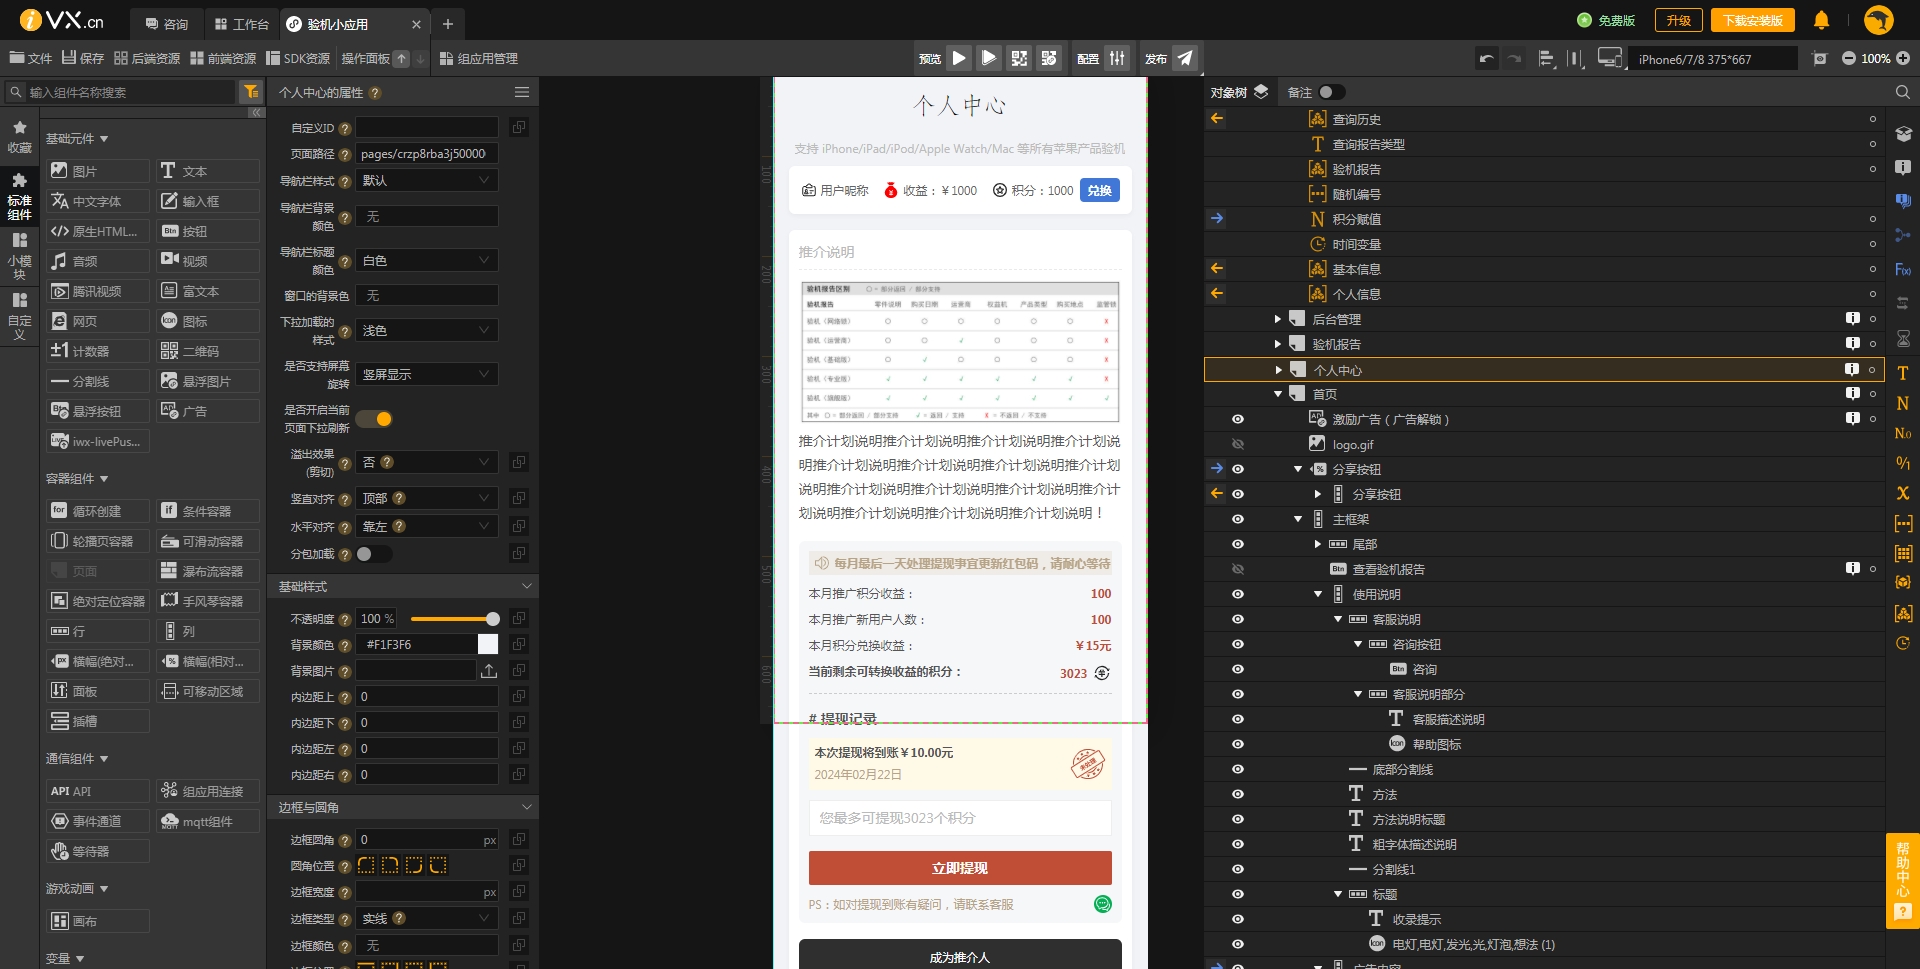
Task: Open the 后端资源 menu
Action: click(x=147, y=58)
